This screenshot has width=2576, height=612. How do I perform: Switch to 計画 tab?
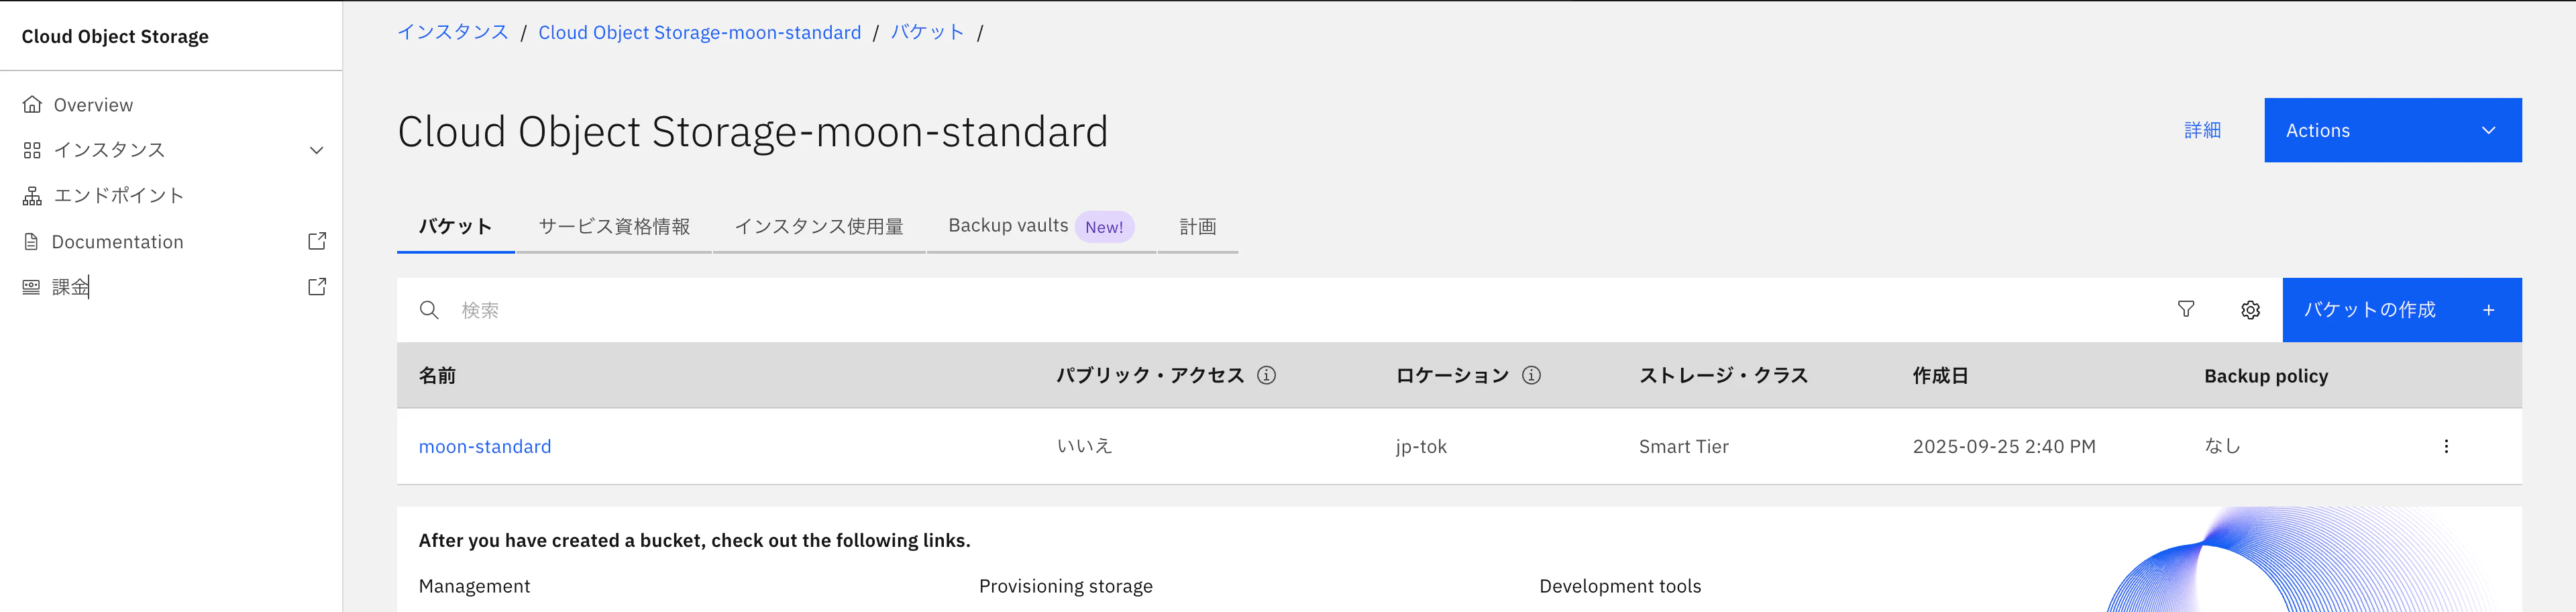(x=1197, y=227)
